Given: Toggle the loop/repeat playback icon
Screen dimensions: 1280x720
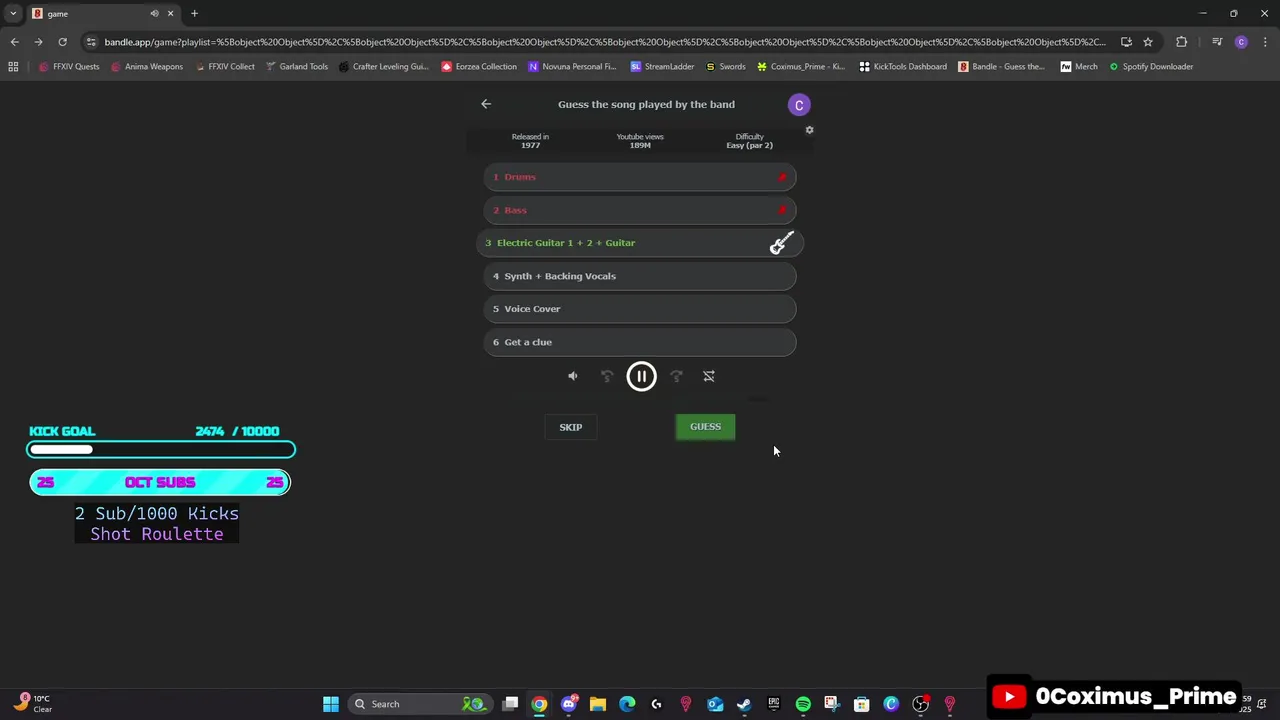Looking at the screenshot, I should point(709,376).
